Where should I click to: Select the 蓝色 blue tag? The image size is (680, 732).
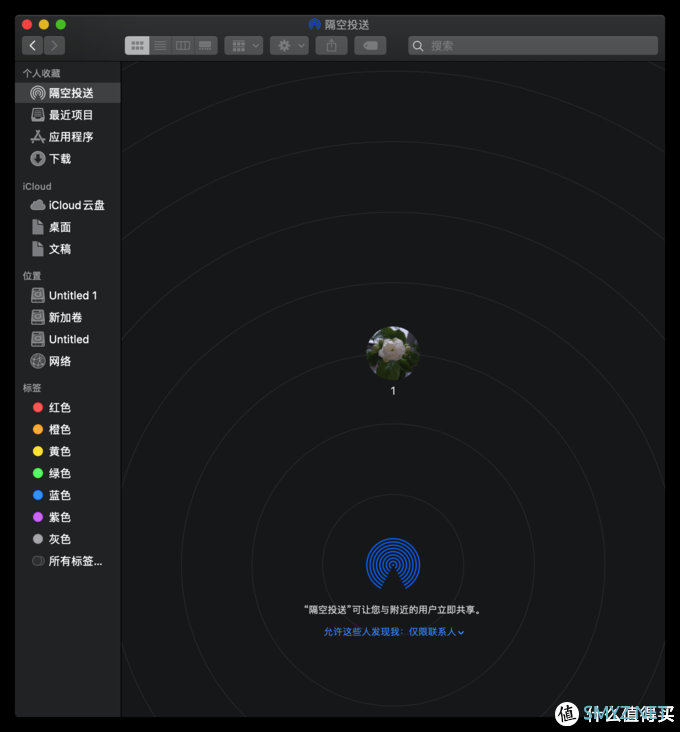[x=68, y=495]
